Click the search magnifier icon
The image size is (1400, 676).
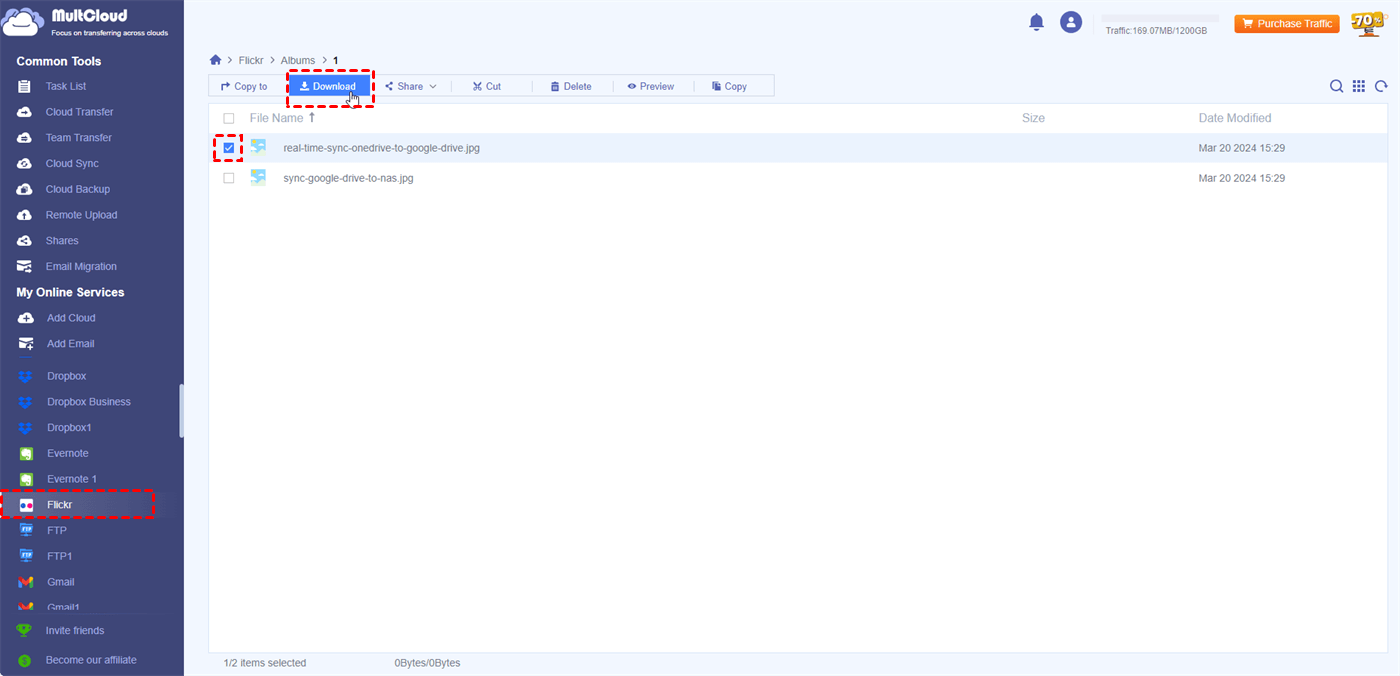tap(1336, 86)
